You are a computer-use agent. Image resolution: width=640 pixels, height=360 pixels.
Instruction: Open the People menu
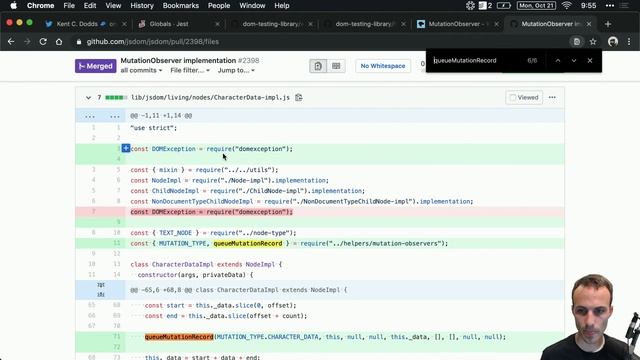pos(219,6)
